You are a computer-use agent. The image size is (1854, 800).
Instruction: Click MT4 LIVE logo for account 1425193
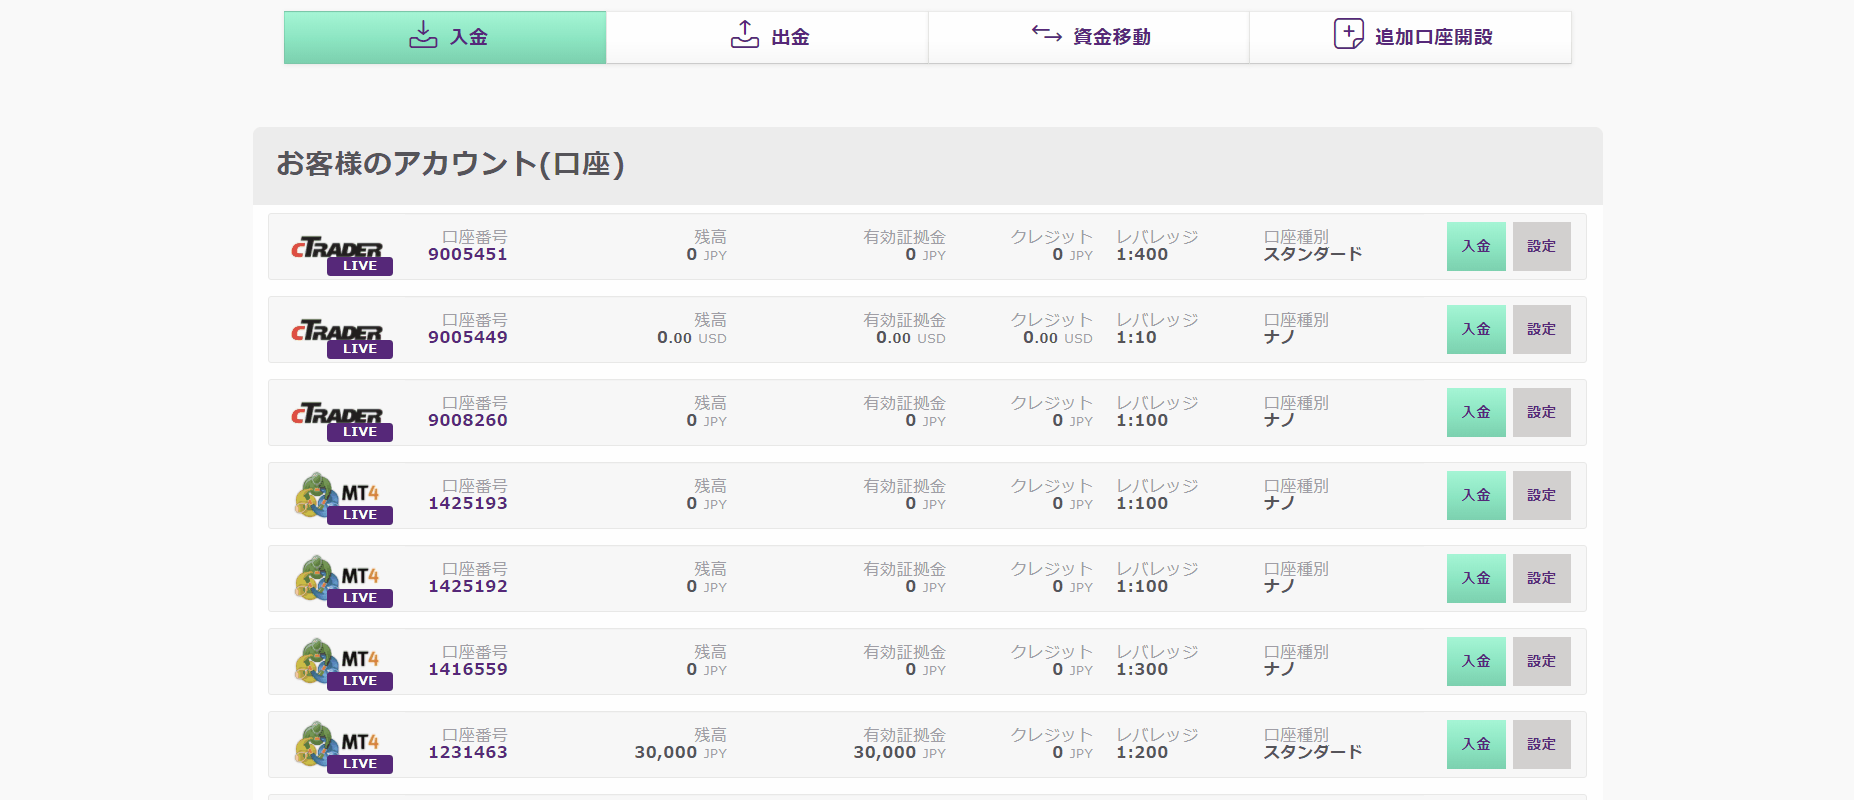click(342, 498)
